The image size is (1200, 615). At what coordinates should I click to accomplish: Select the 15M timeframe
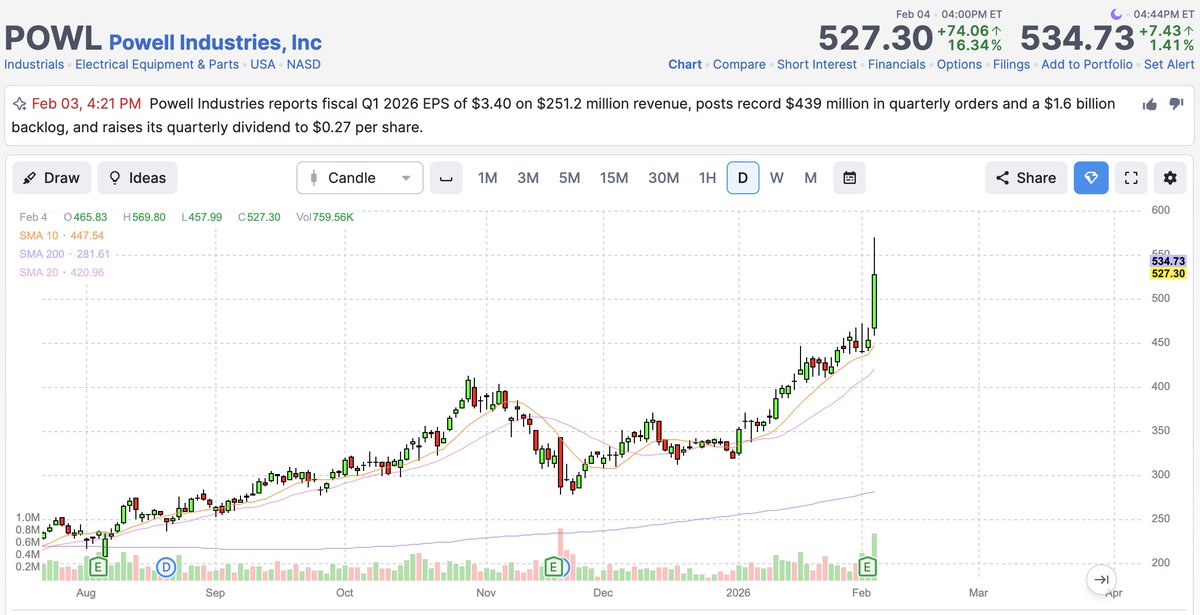coord(614,178)
